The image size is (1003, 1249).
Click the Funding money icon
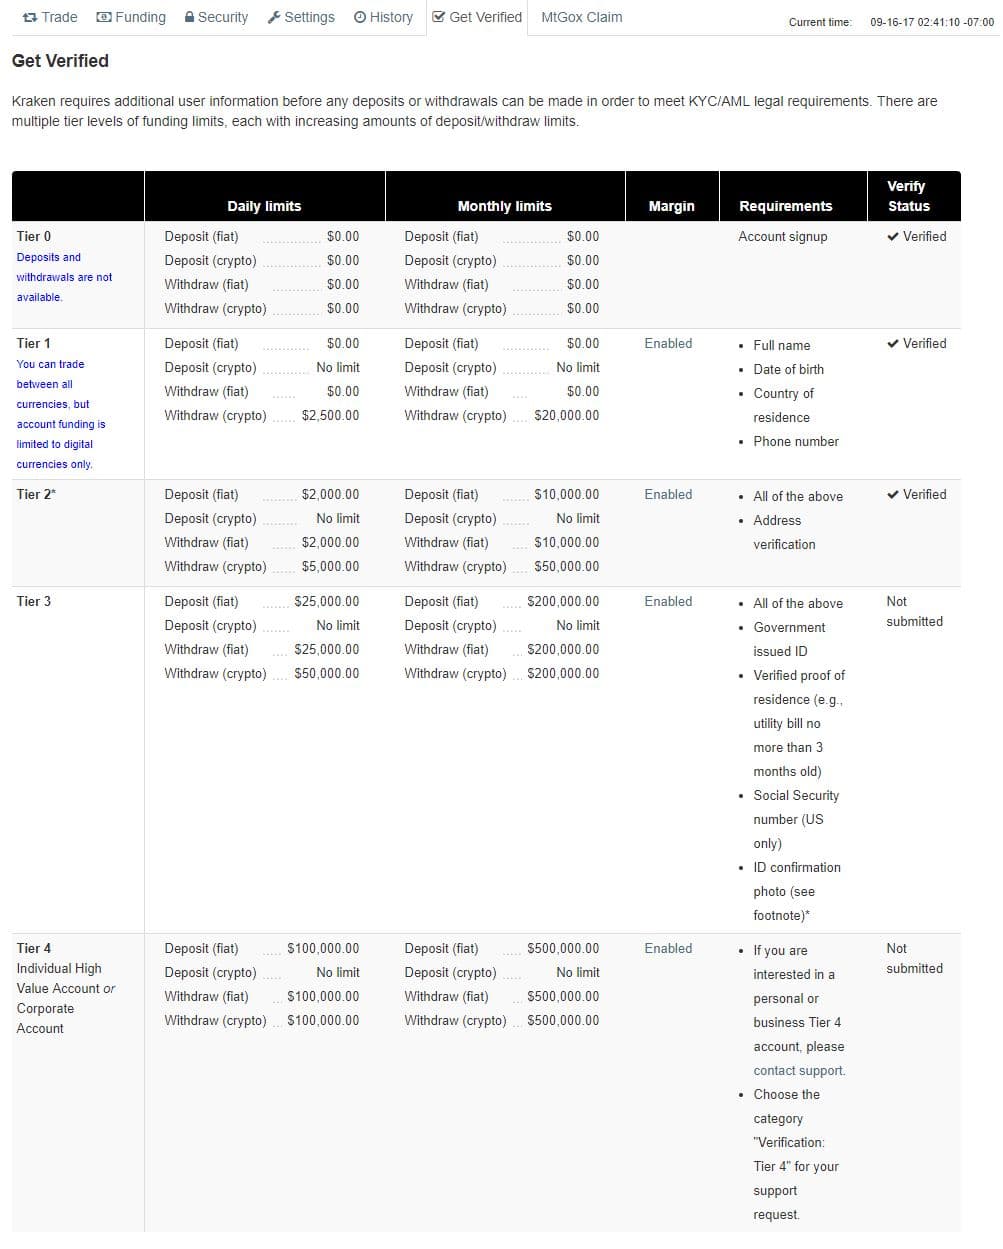click(x=104, y=17)
